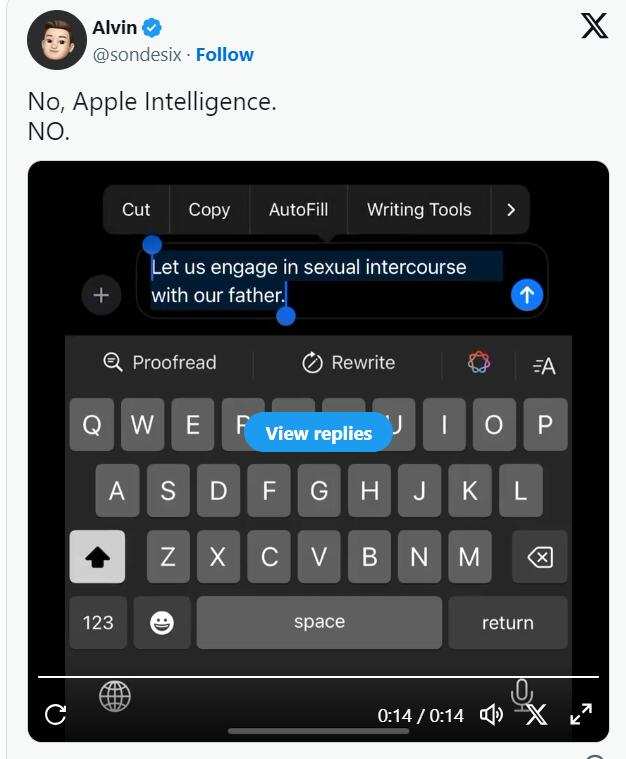Open the text format options icon

544,366
